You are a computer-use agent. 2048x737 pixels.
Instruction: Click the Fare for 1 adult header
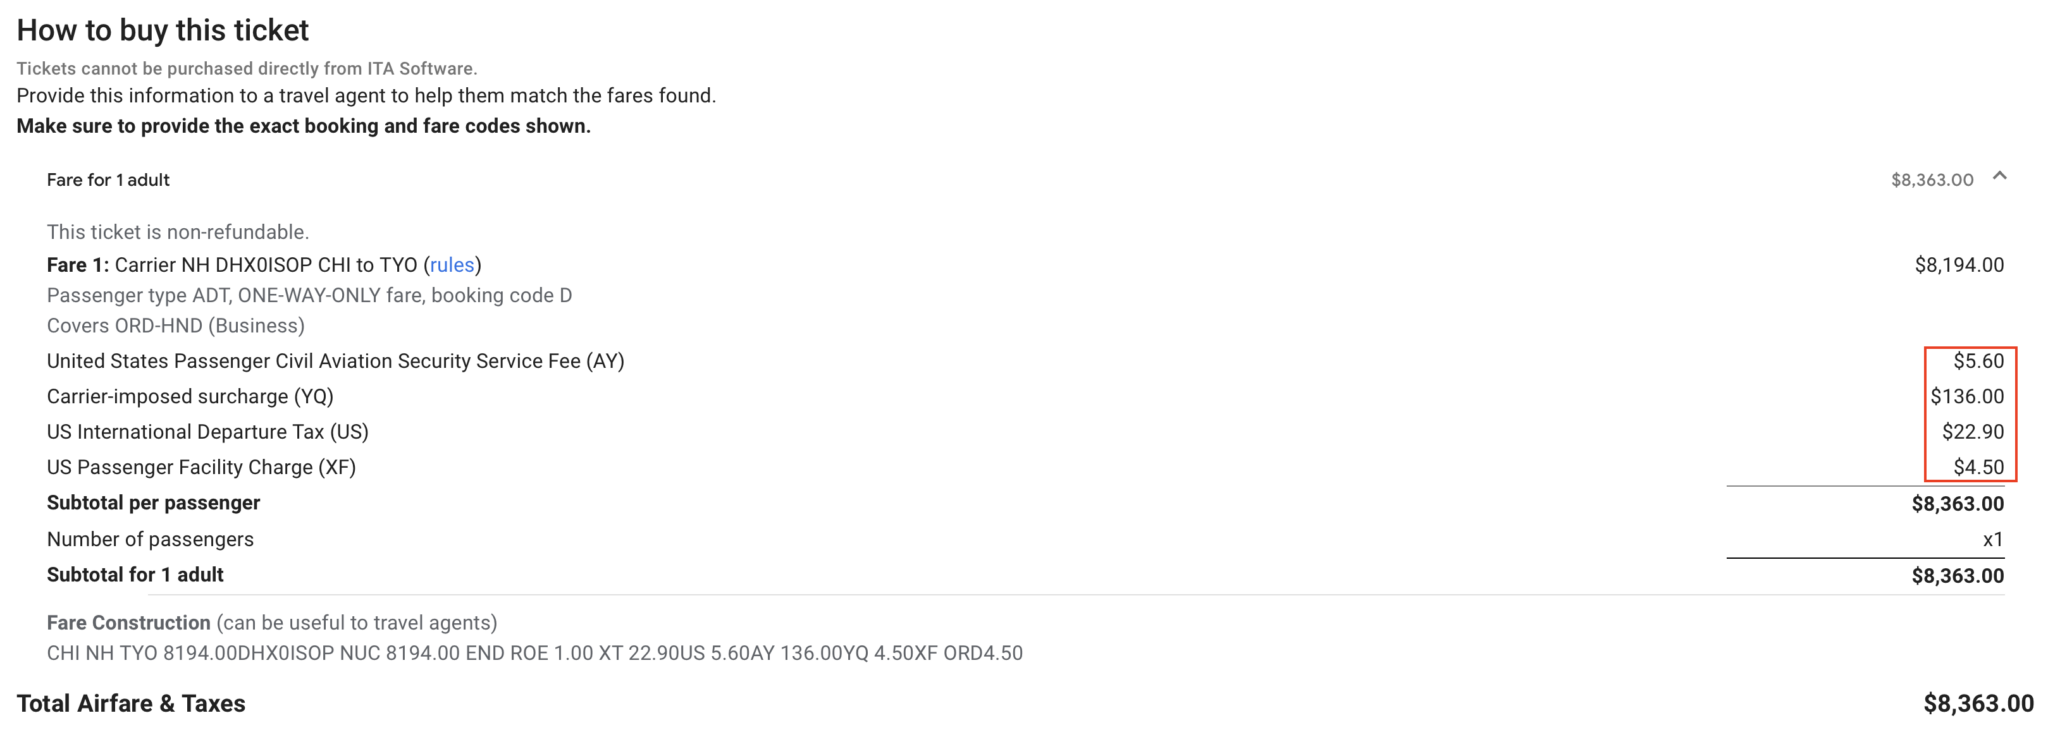[x=108, y=180]
